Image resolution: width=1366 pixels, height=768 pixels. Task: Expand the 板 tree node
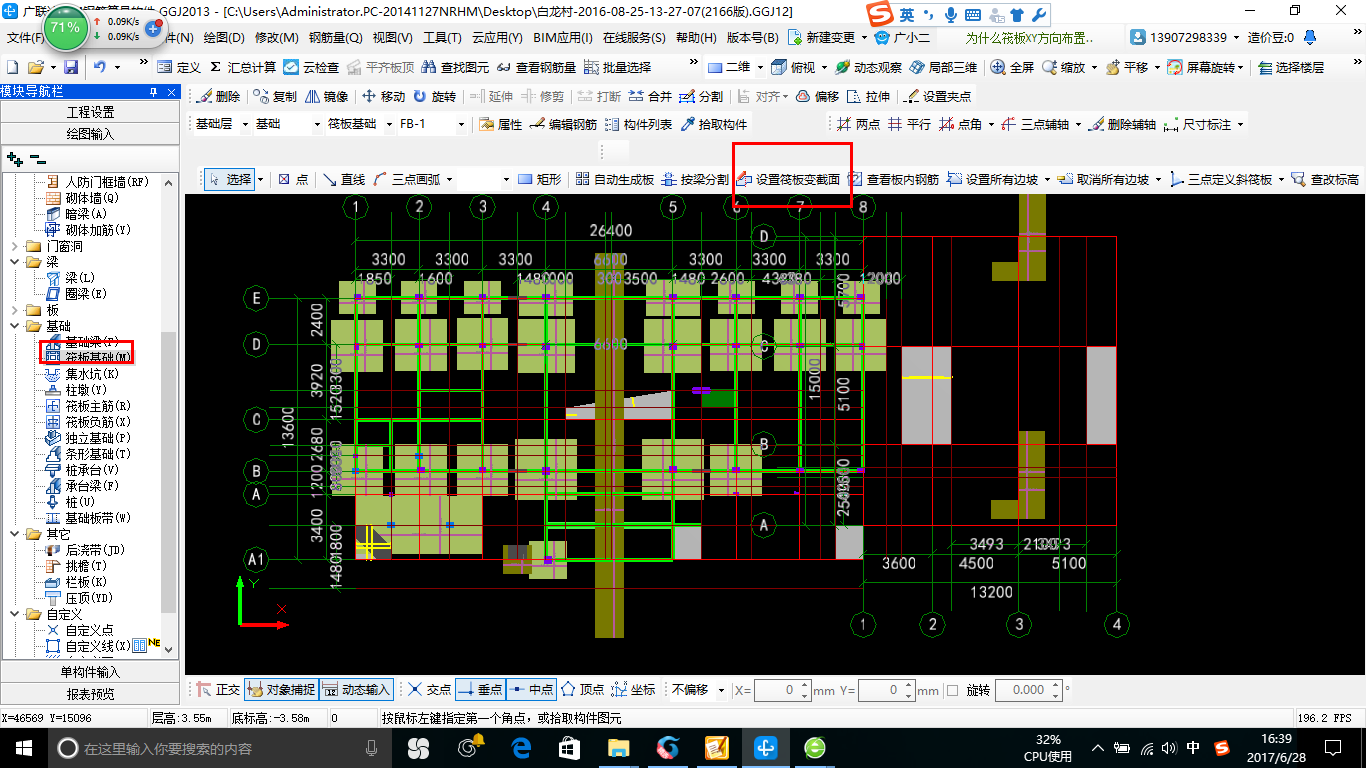tap(13, 310)
